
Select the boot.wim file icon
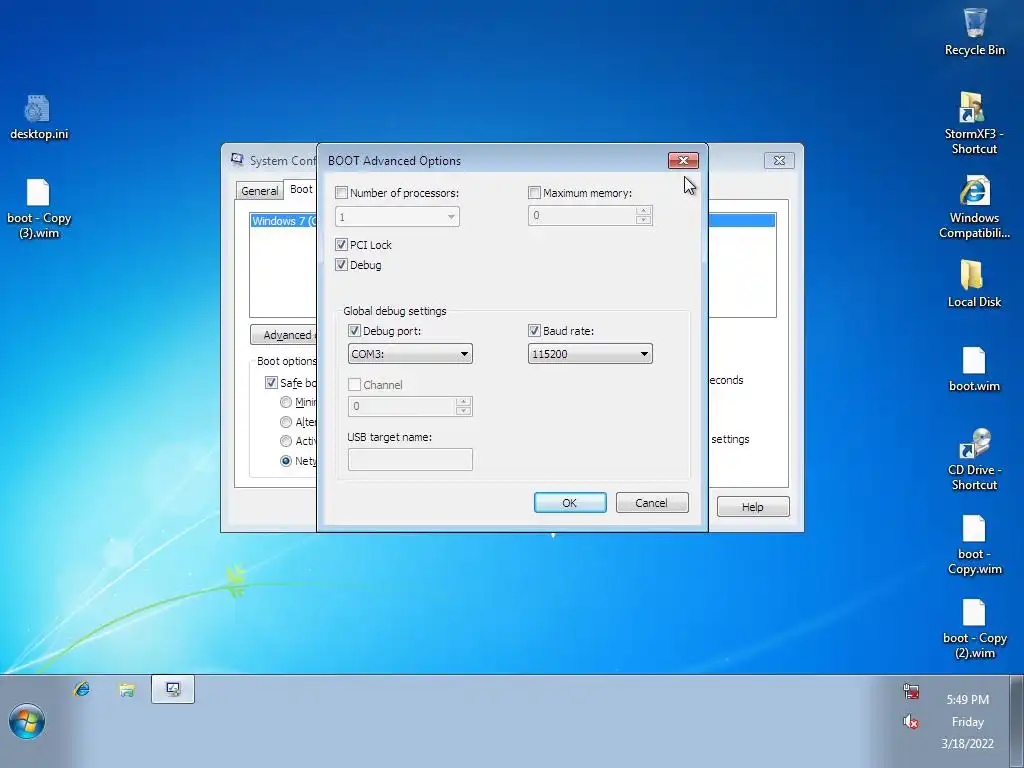coord(974,368)
